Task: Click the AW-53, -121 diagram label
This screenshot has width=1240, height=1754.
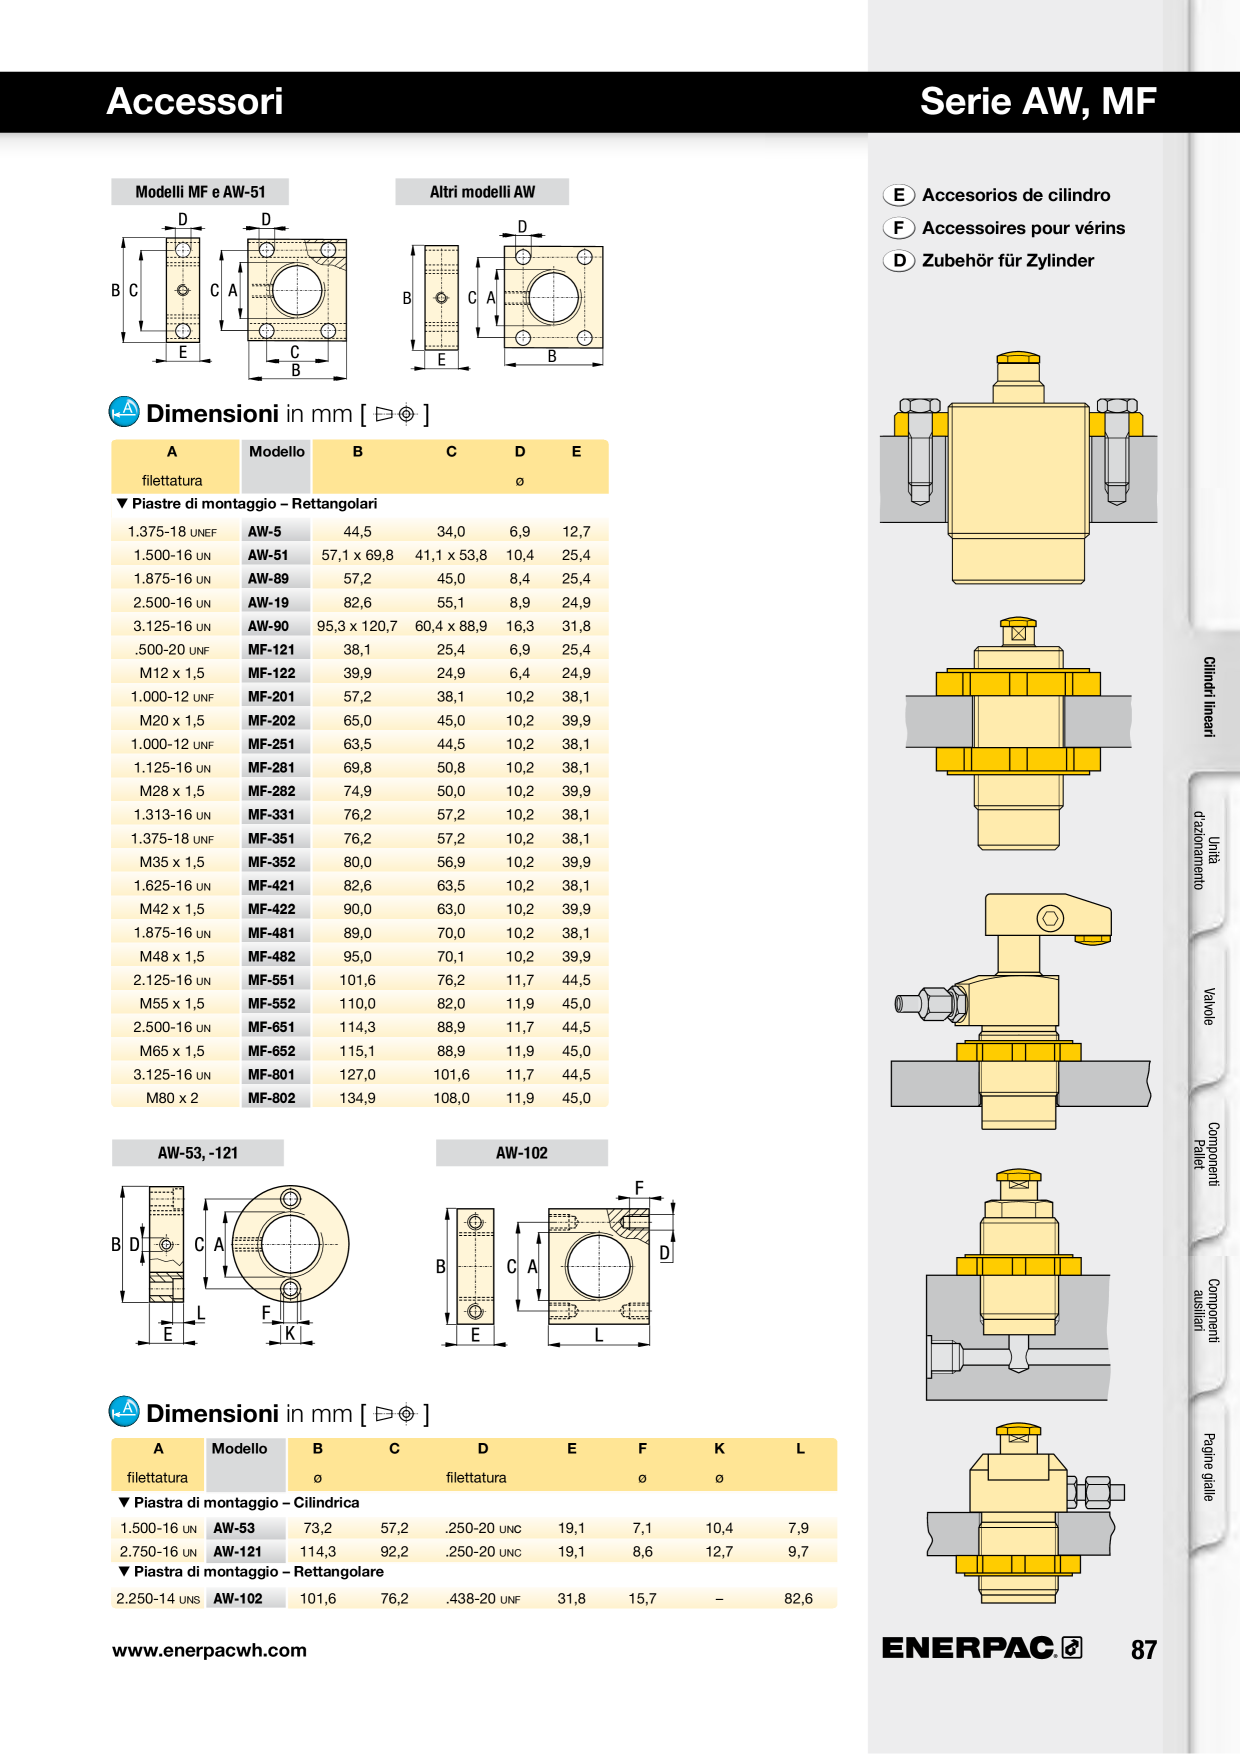Action: tap(198, 1153)
